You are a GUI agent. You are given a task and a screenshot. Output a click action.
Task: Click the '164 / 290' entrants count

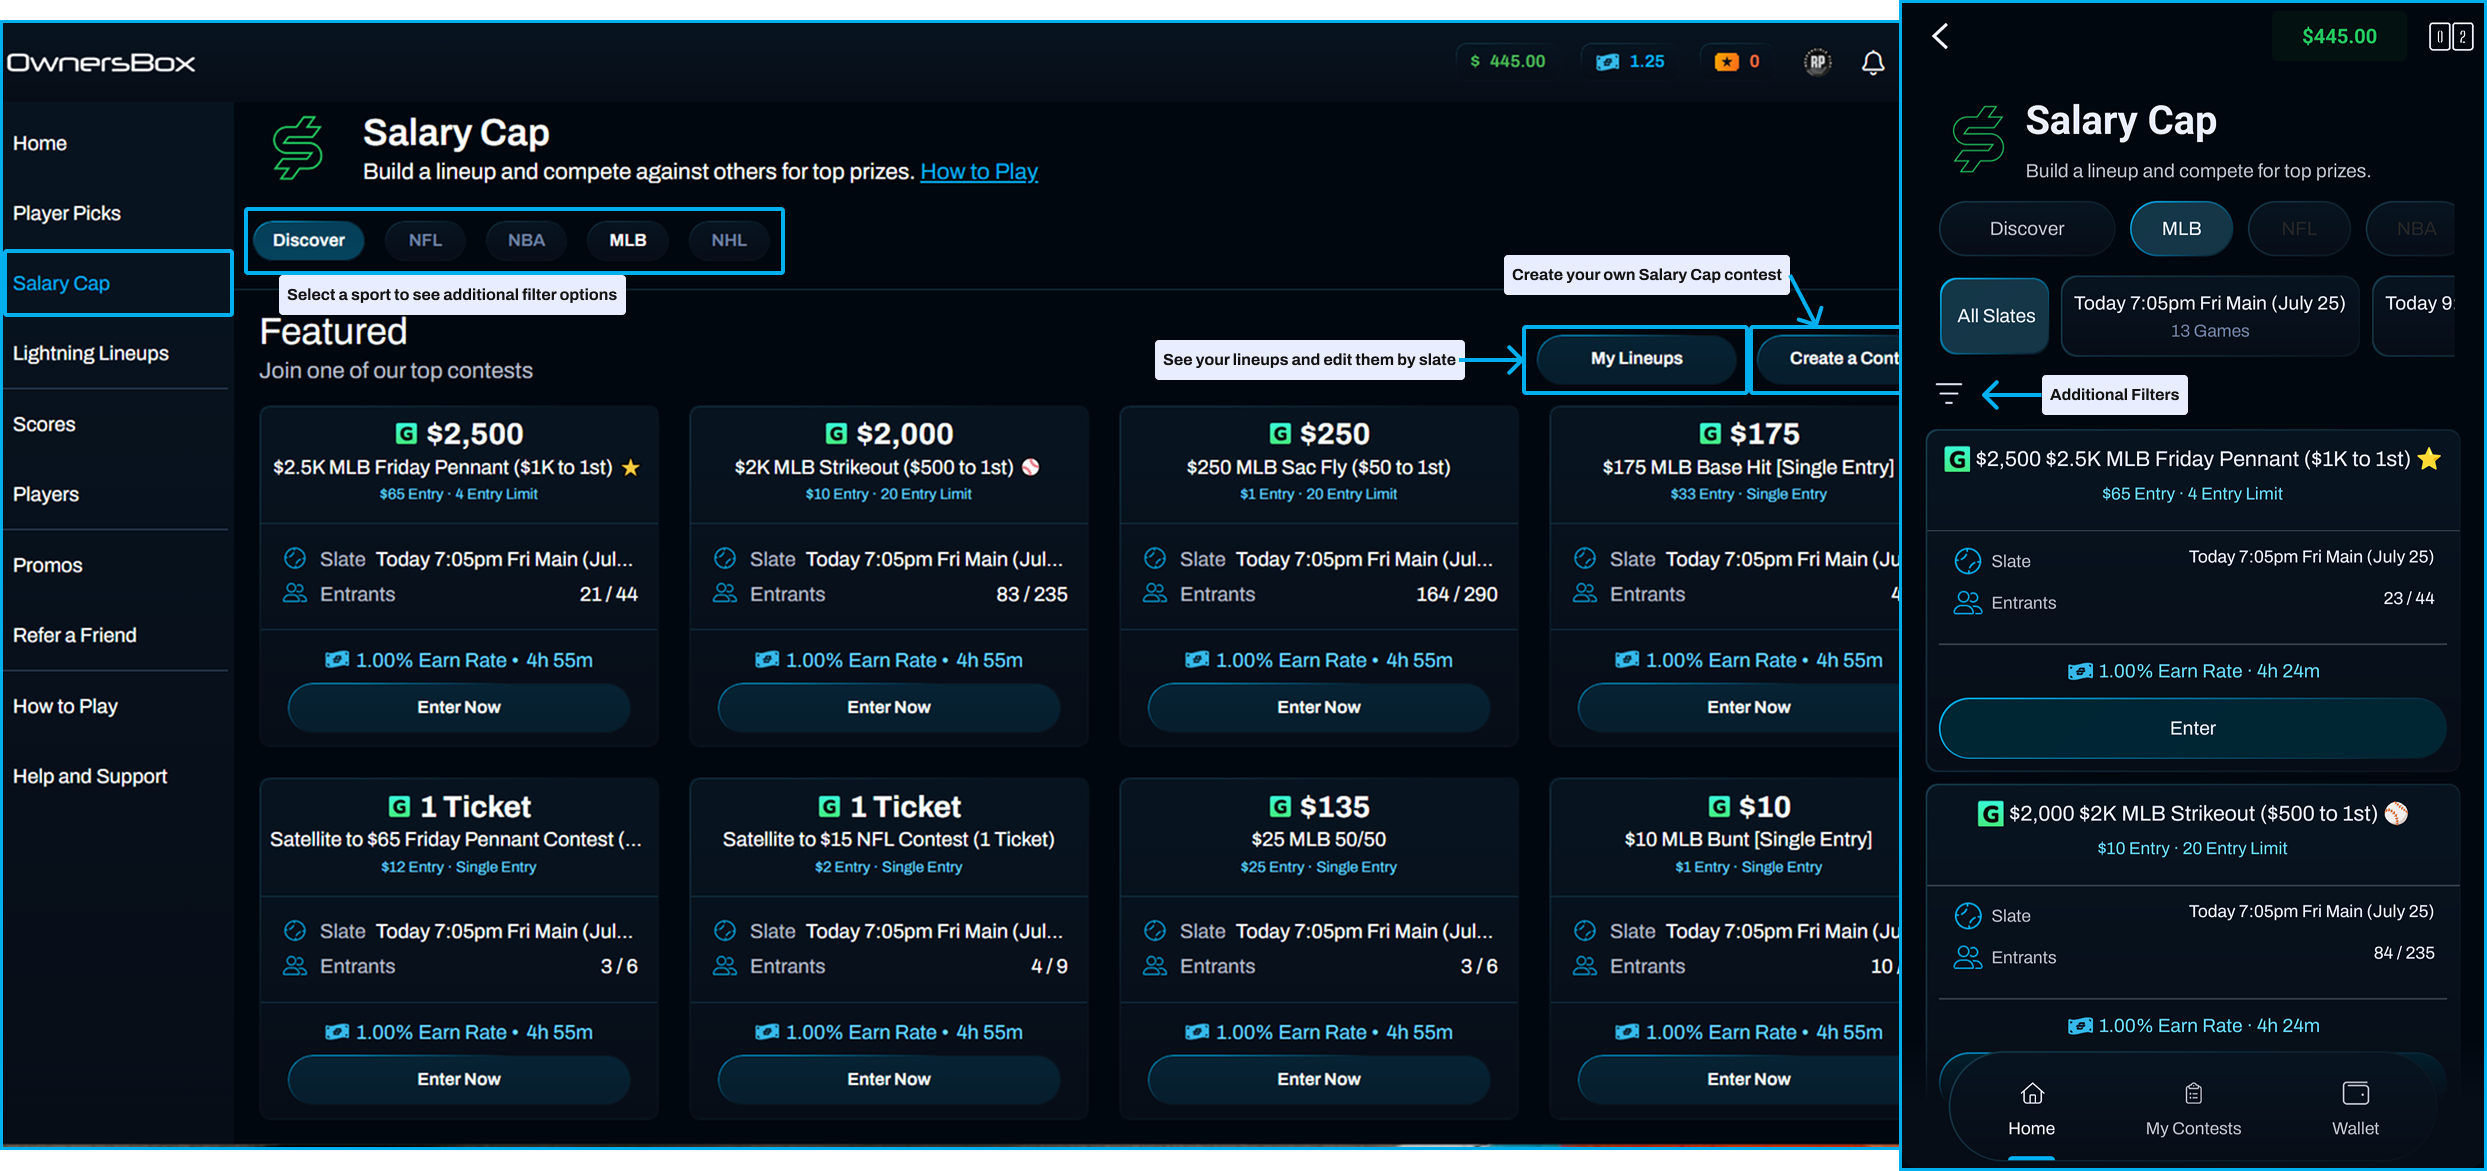click(1456, 594)
